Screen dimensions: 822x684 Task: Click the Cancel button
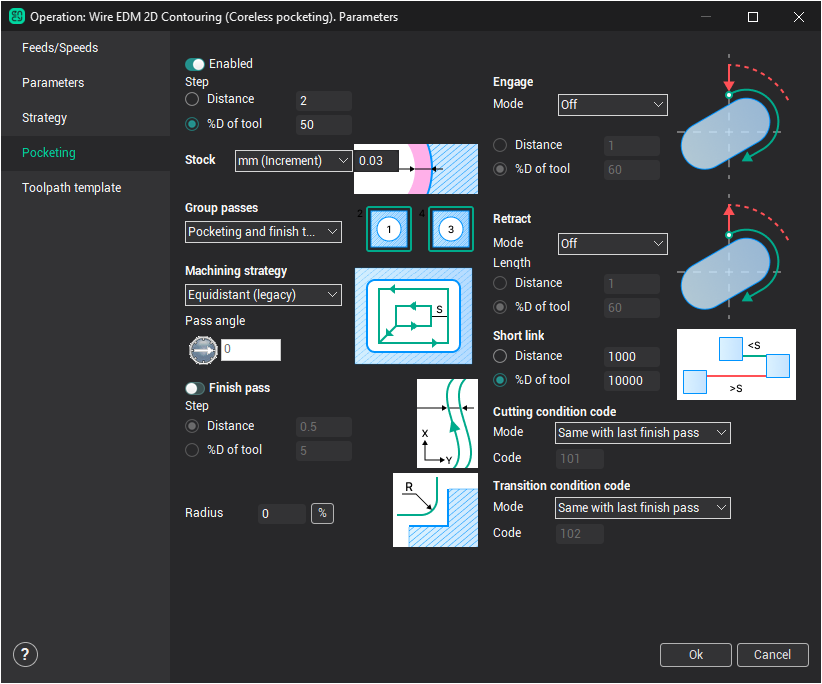coord(772,655)
